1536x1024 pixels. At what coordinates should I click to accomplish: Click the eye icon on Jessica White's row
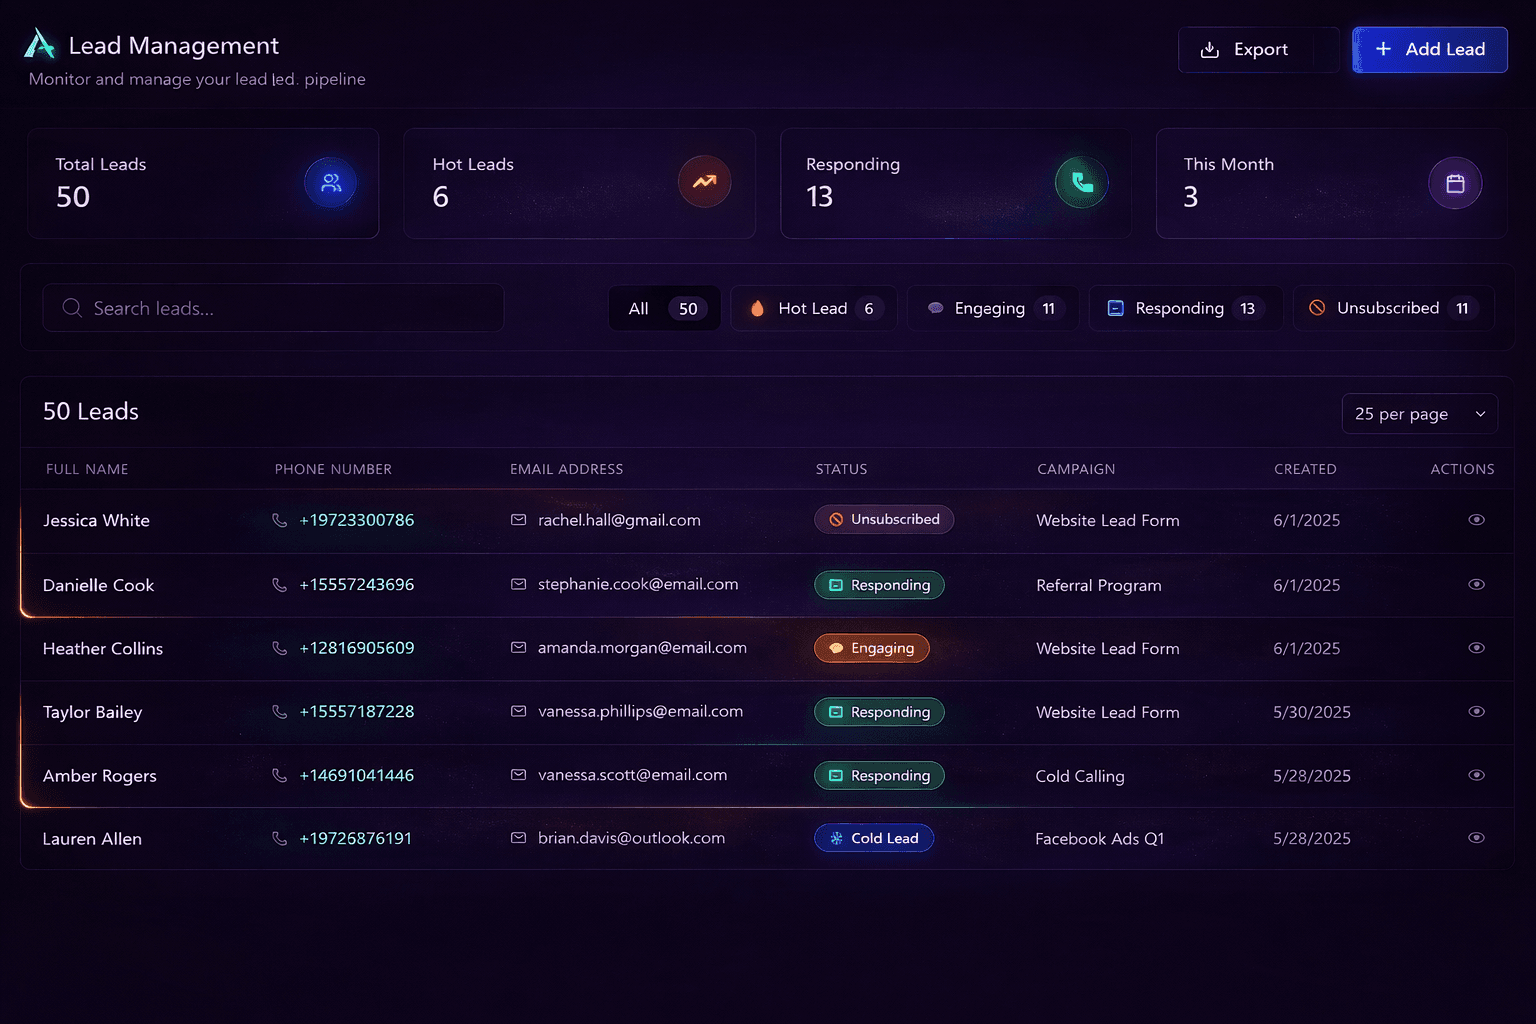pyautogui.click(x=1476, y=519)
